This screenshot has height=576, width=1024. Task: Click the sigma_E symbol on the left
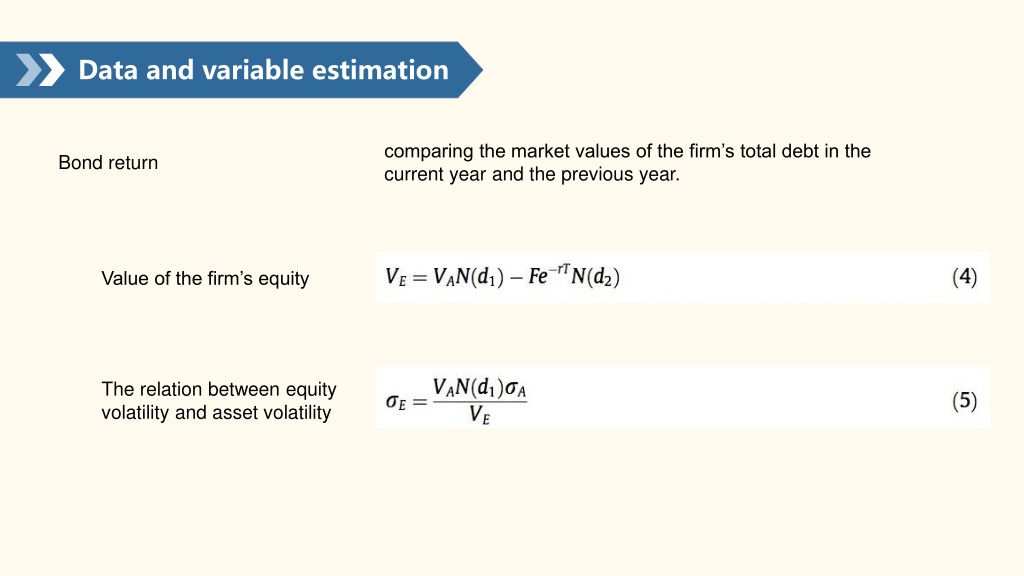coord(396,402)
